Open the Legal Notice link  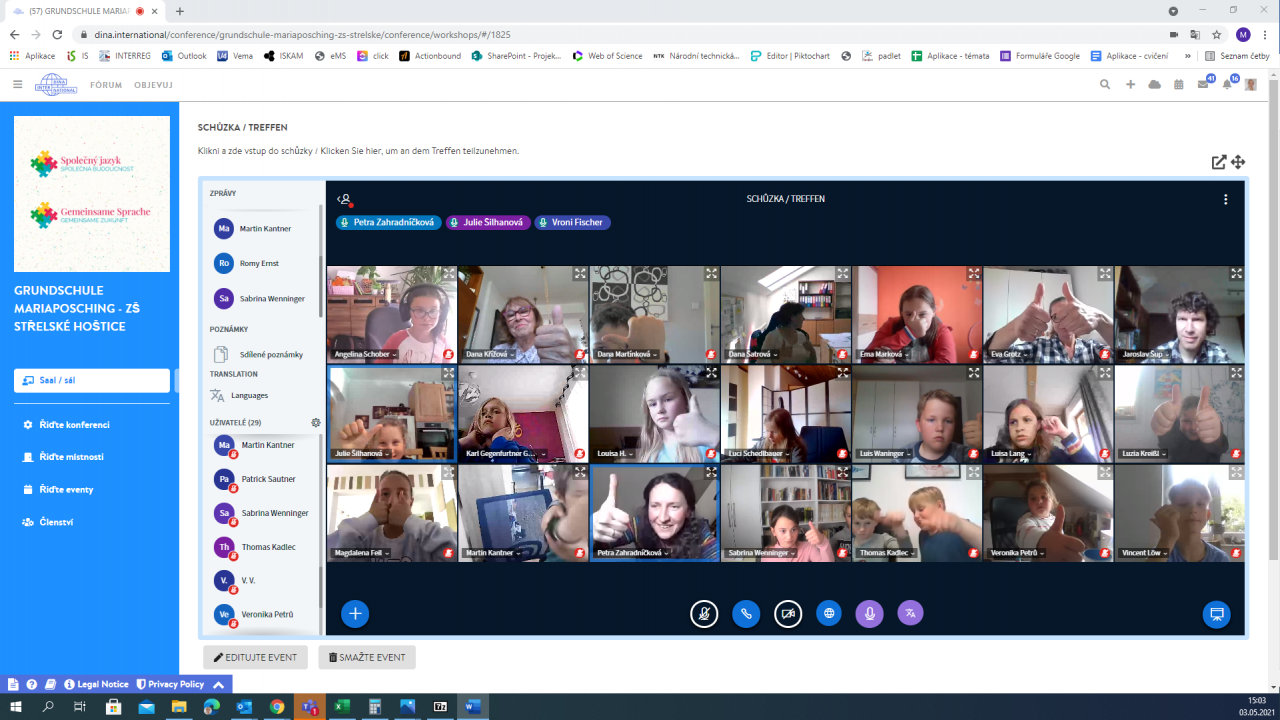point(96,684)
